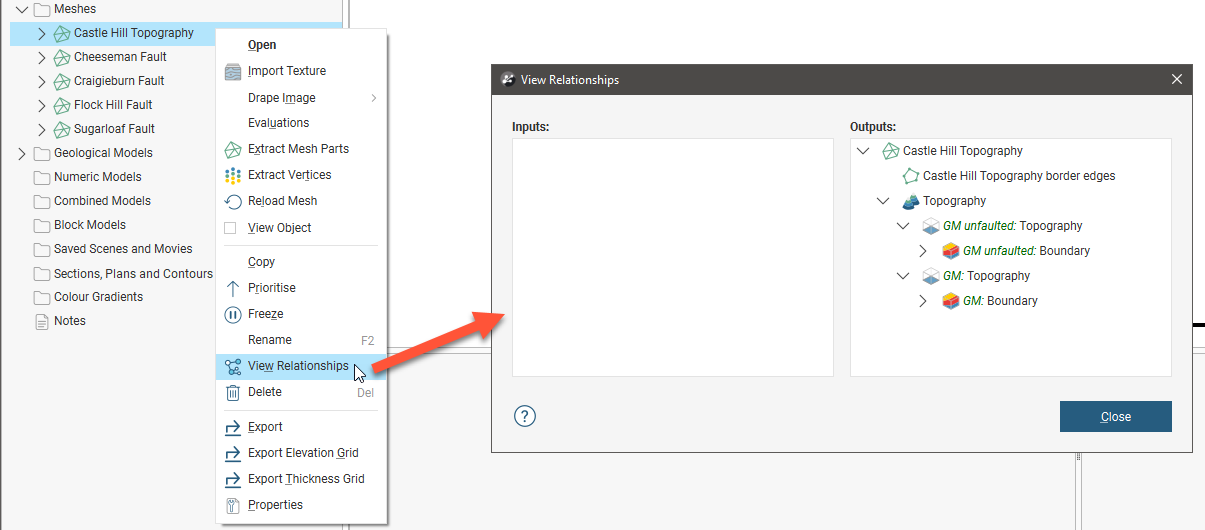Click the Properties icon in context menu
This screenshot has height=530, width=1205.
click(232, 505)
